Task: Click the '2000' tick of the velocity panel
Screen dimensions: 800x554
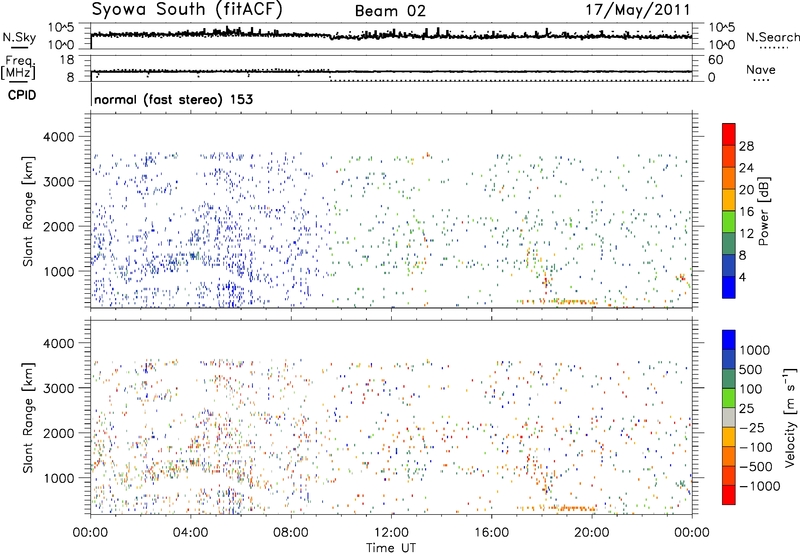Action: [59, 433]
